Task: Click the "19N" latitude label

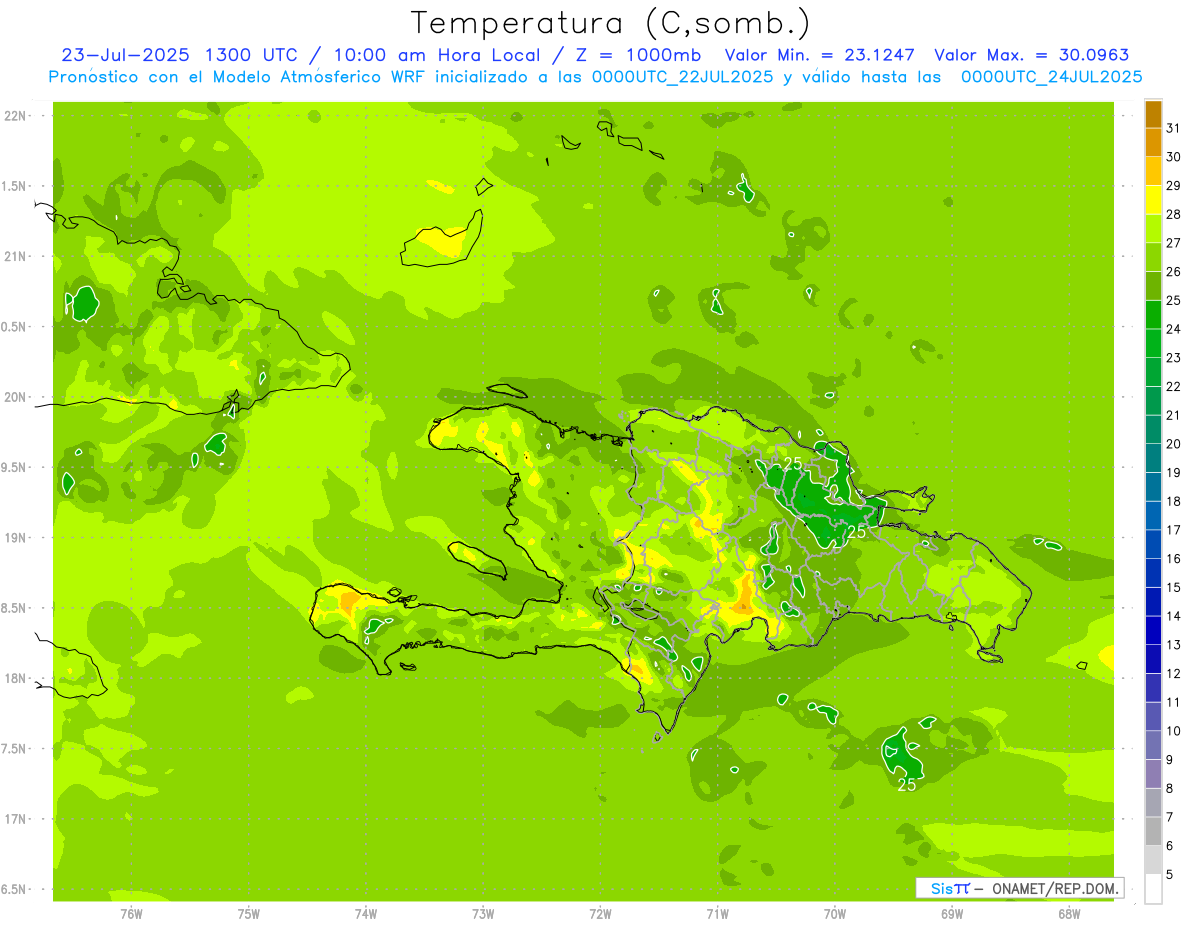Action: (x=16, y=537)
